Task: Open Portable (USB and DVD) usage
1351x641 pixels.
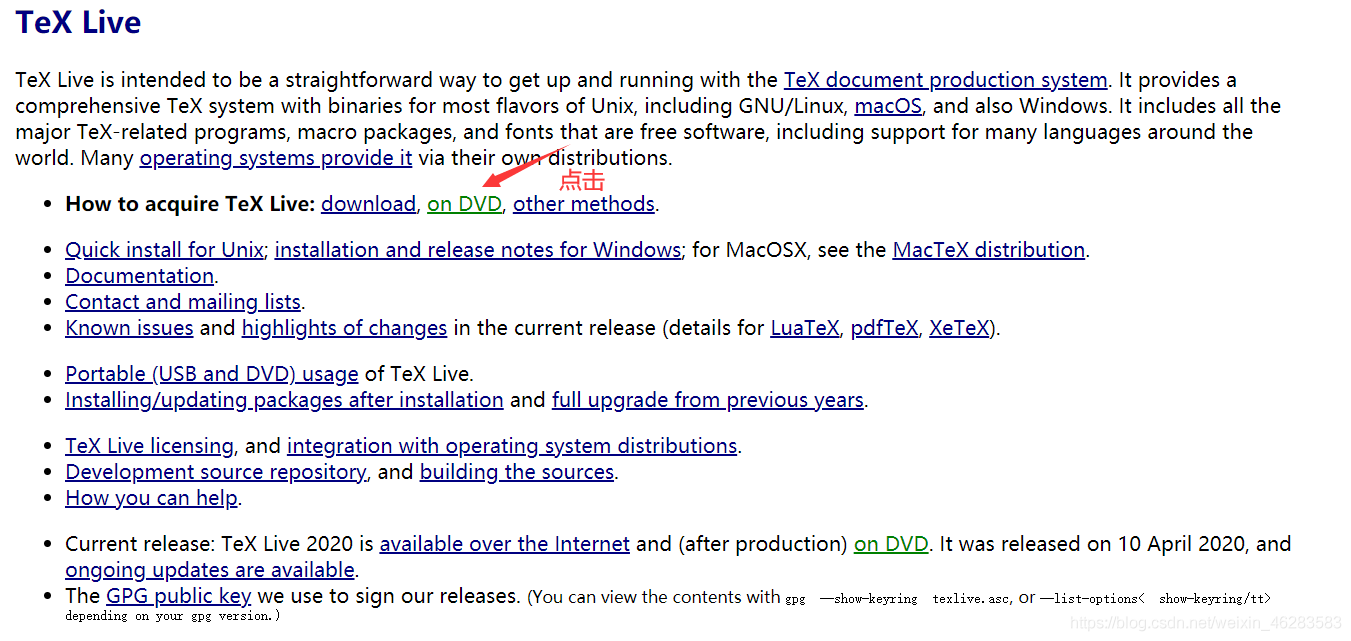Action: (x=212, y=374)
